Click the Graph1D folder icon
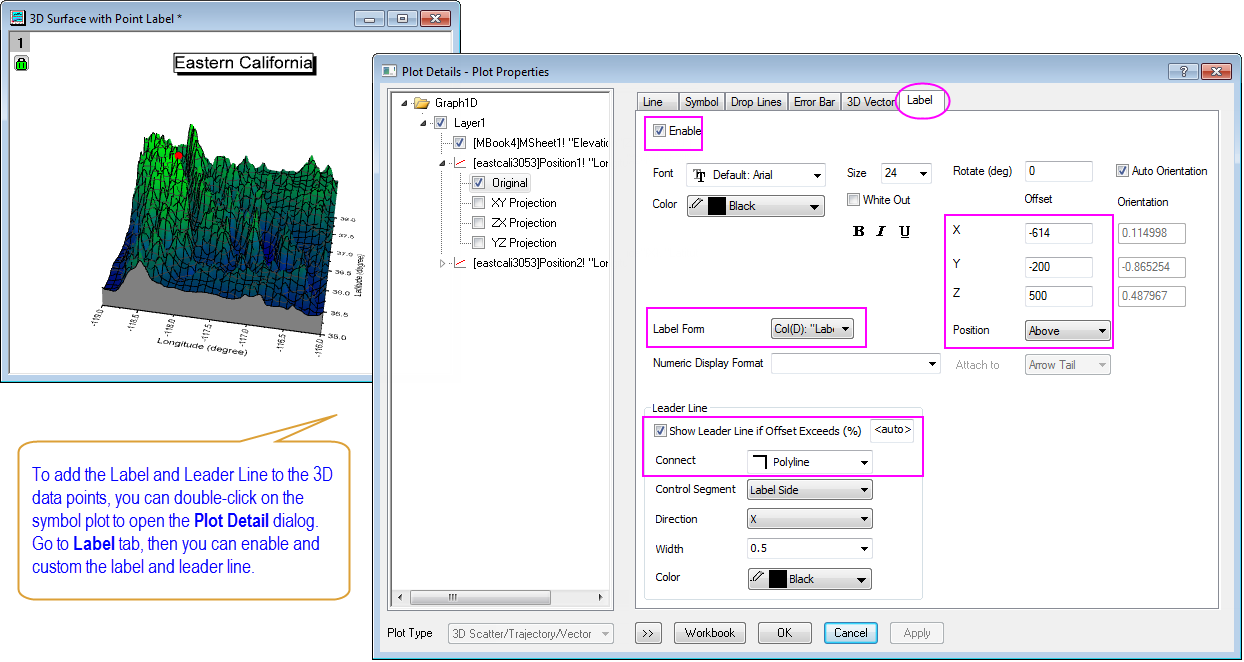The image size is (1244, 662). (421, 103)
